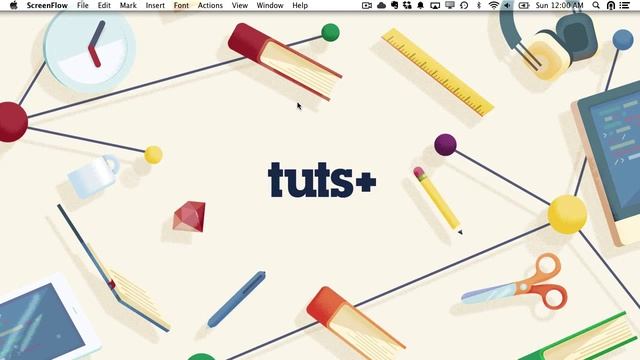
Task: Open the Time Machine status menu
Action: point(464,5)
